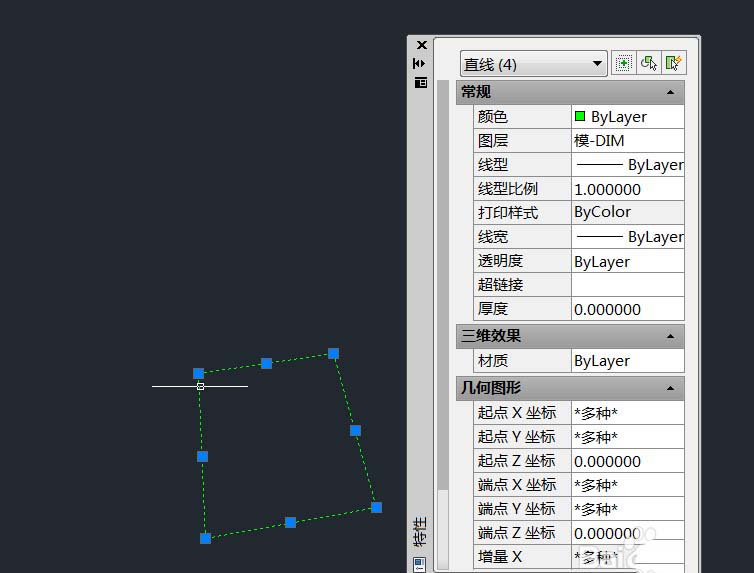Select the 图层 value 模-DIM
Viewport: 754px width, 573px height.
pyautogui.click(x=627, y=141)
